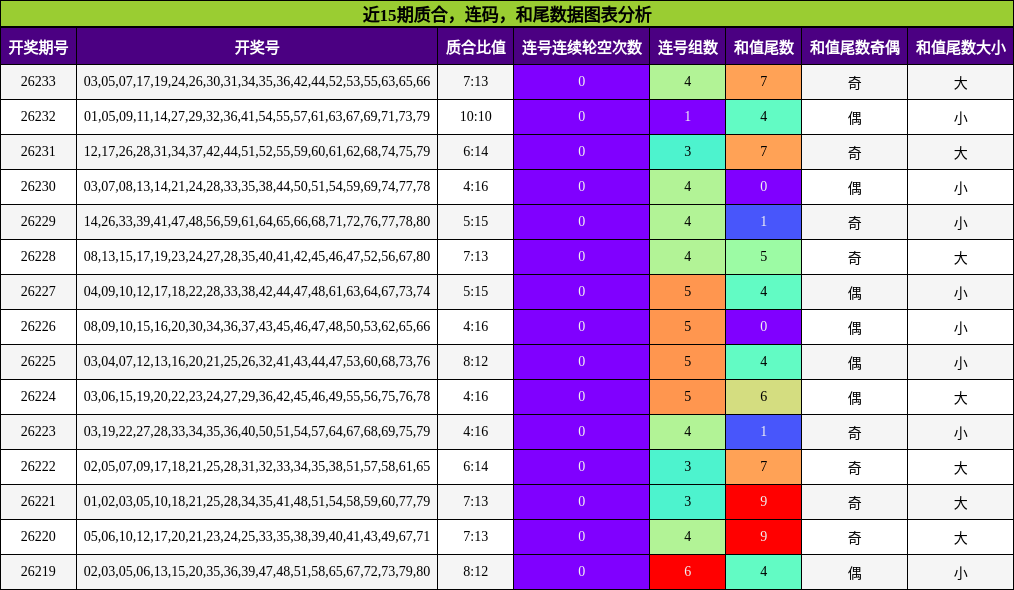Click ratio 8:12 in row 26225
This screenshot has height=590, width=1014.
tap(475, 361)
